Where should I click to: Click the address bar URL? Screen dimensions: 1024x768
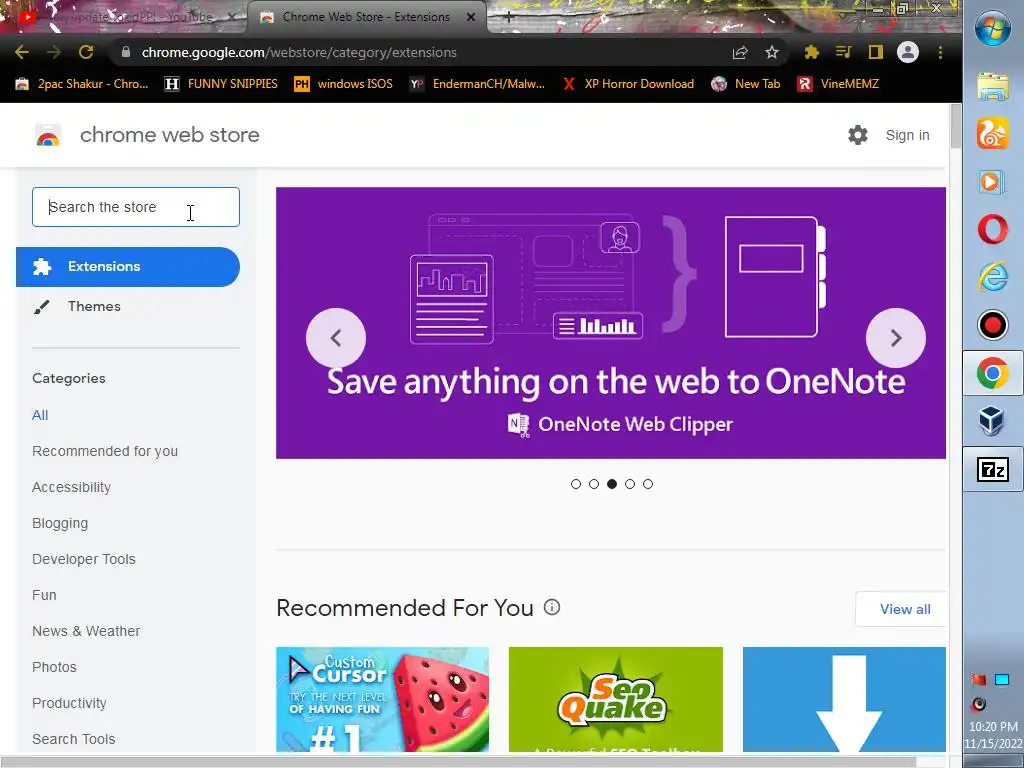299,52
